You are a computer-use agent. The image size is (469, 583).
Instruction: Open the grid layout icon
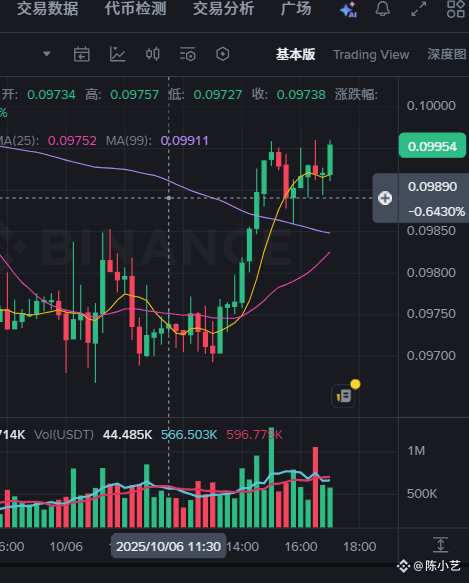click(x=456, y=9)
